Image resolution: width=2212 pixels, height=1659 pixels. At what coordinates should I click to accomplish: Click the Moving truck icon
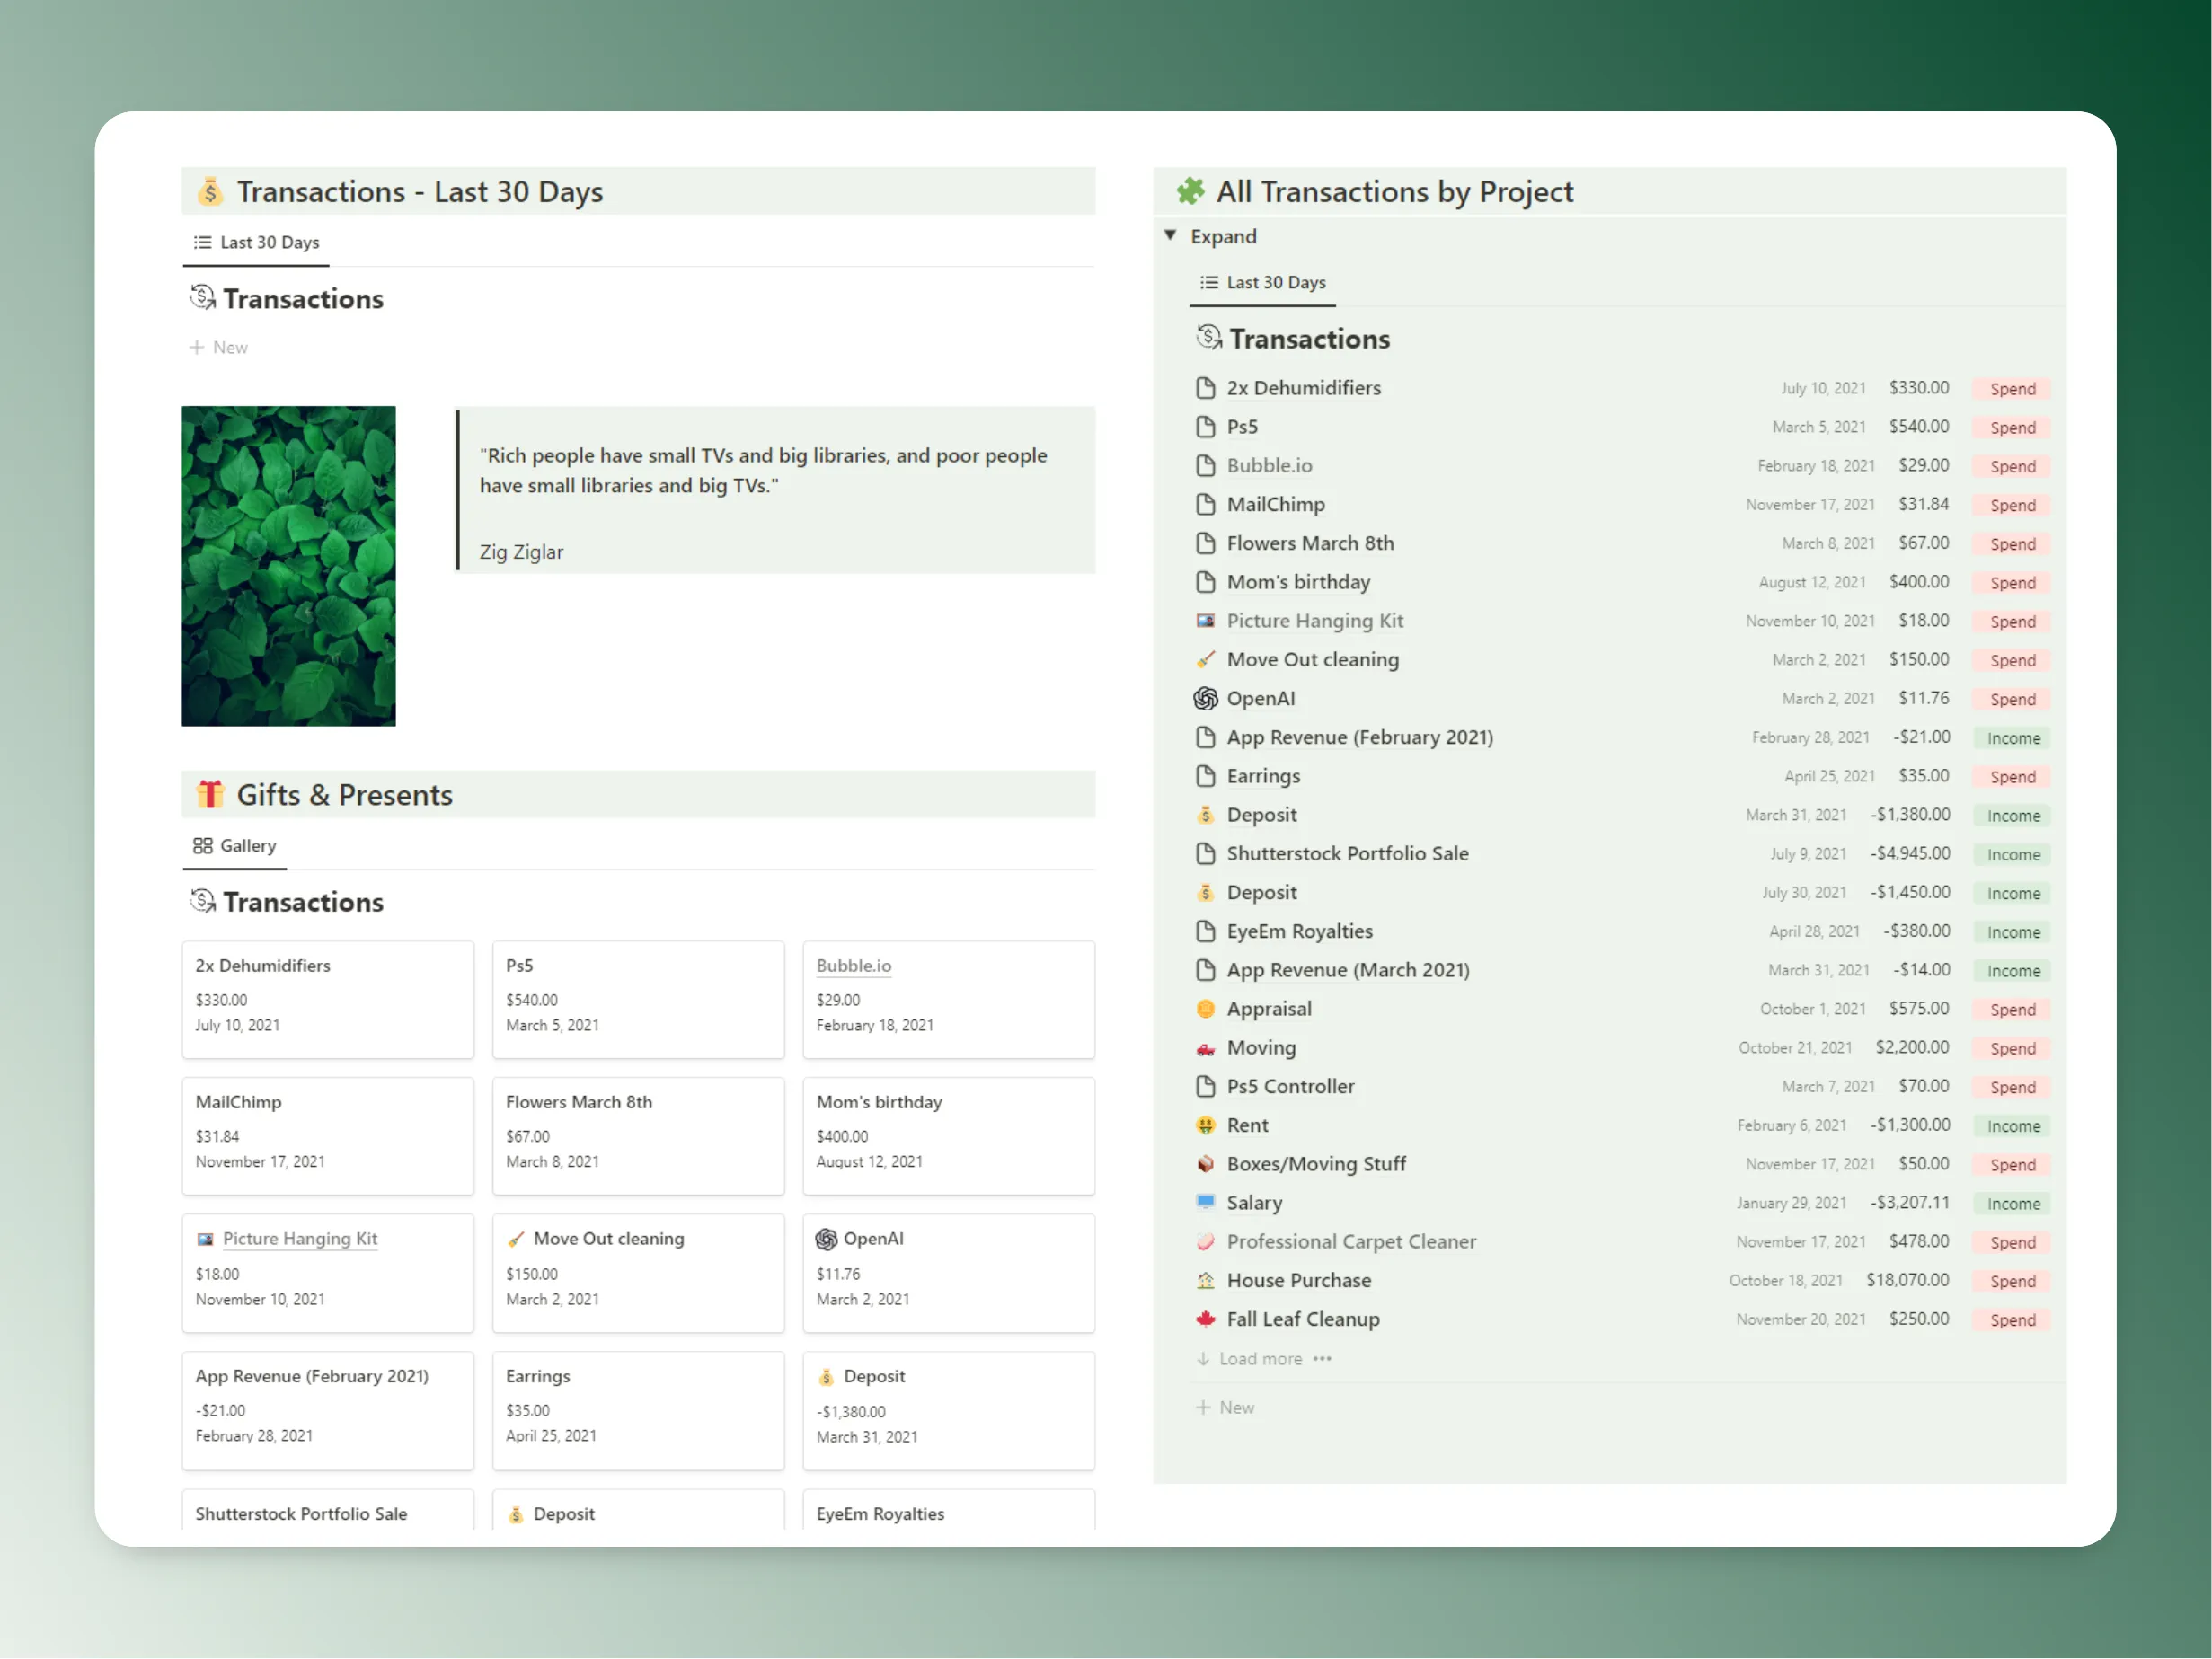point(1205,1048)
